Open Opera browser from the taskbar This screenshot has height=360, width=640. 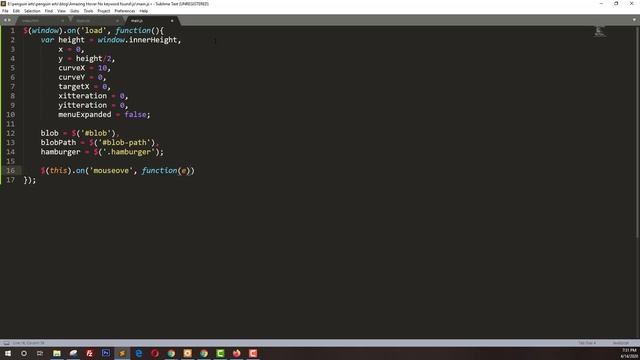[155, 353]
